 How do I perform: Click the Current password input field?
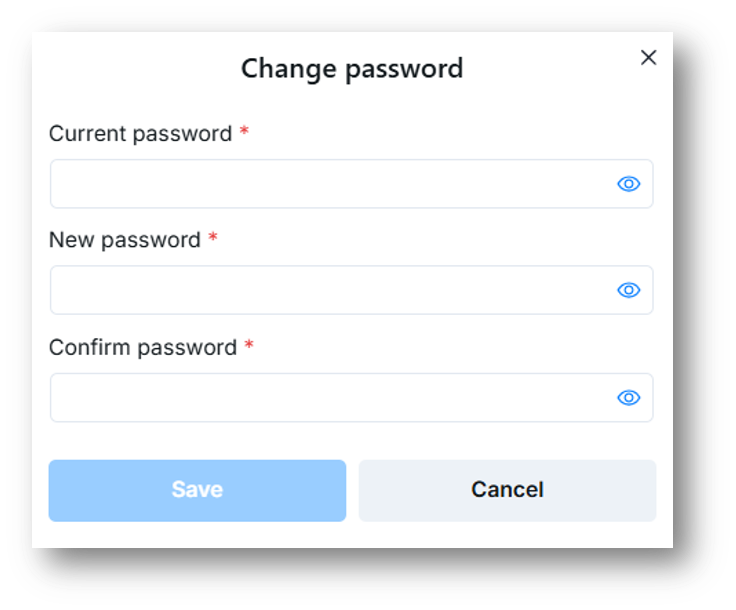(330, 184)
